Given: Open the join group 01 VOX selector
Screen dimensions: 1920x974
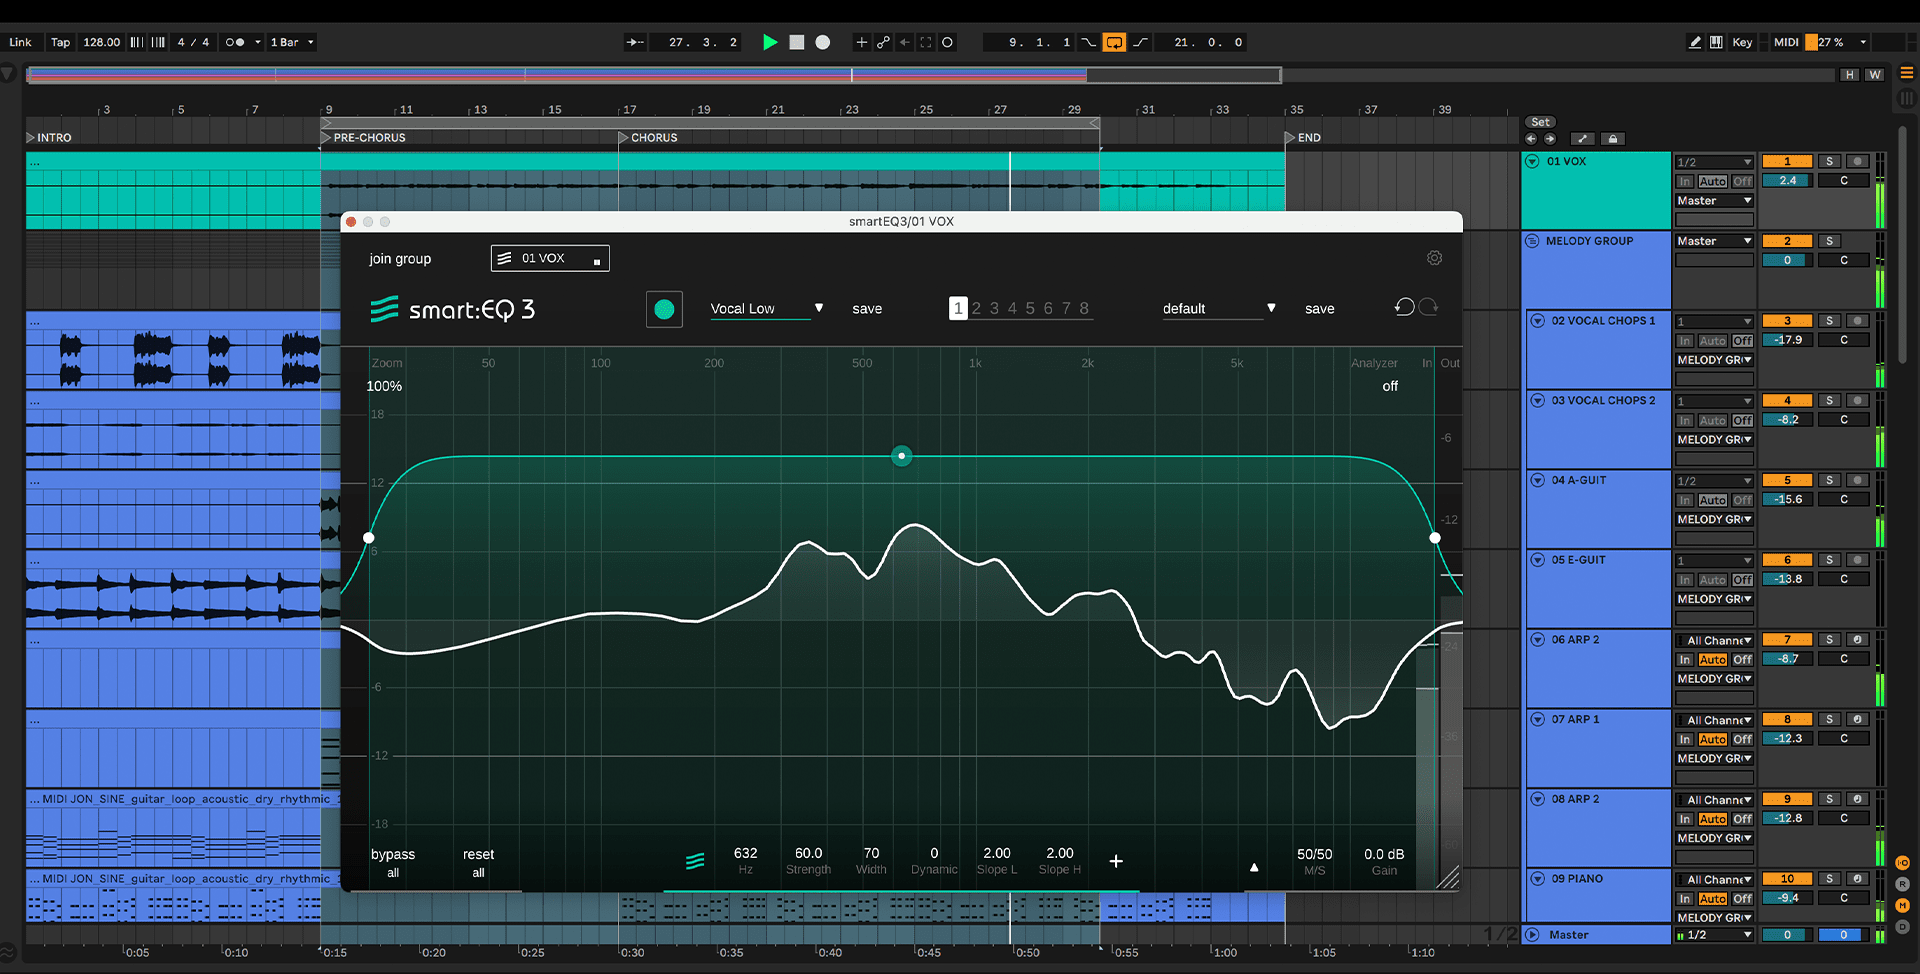Looking at the screenshot, I should (550, 258).
